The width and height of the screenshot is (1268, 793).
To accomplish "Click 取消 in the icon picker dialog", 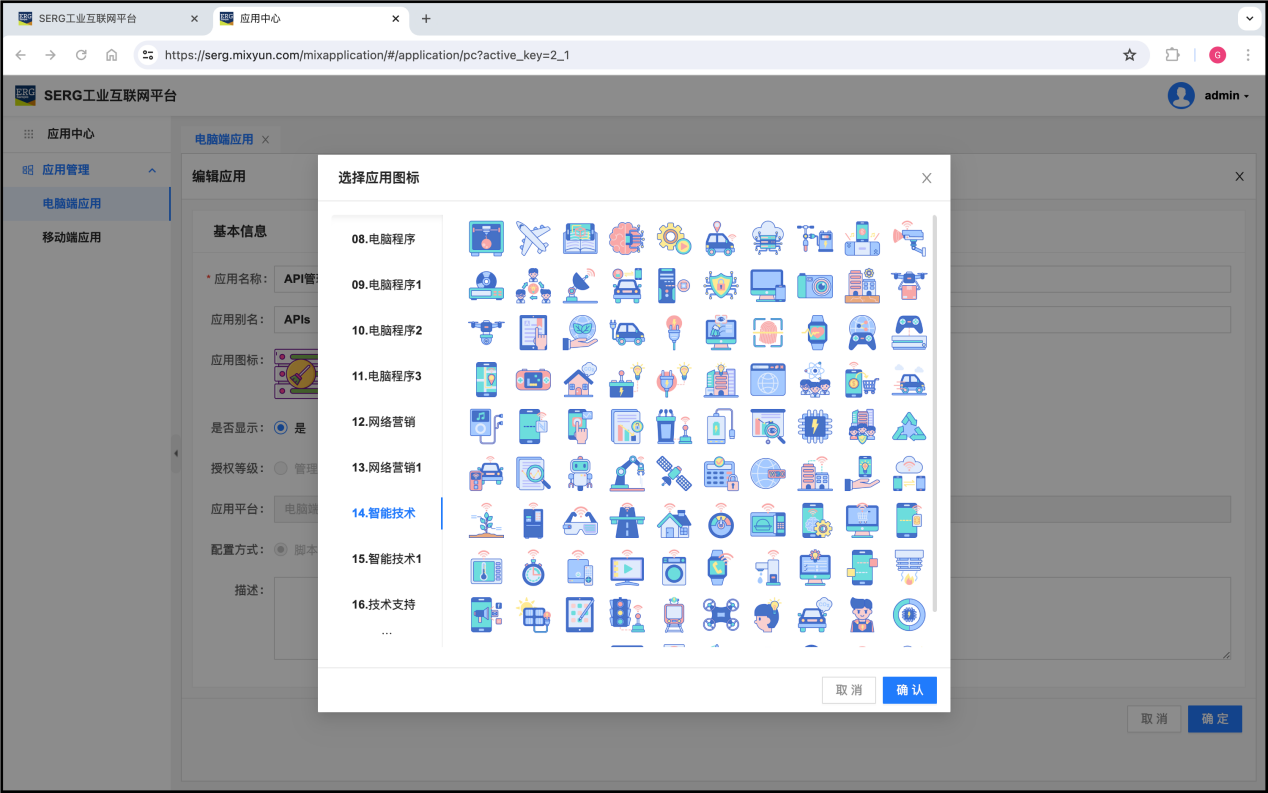I will coord(848,690).
